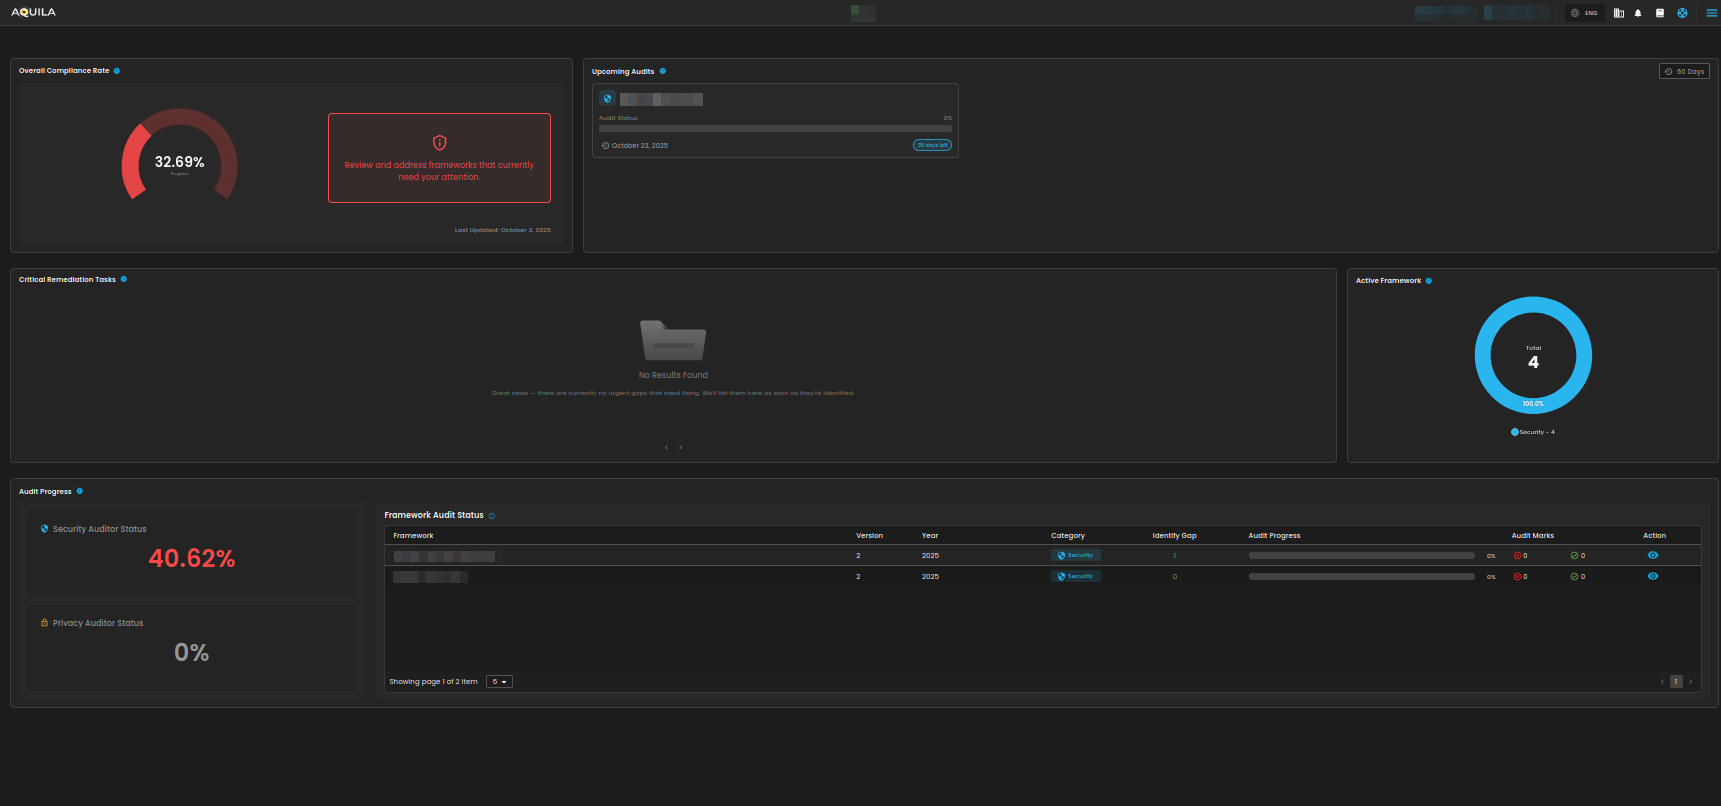Click info icon next to Active Framework
The height and width of the screenshot is (806, 1721).
coord(1429,281)
